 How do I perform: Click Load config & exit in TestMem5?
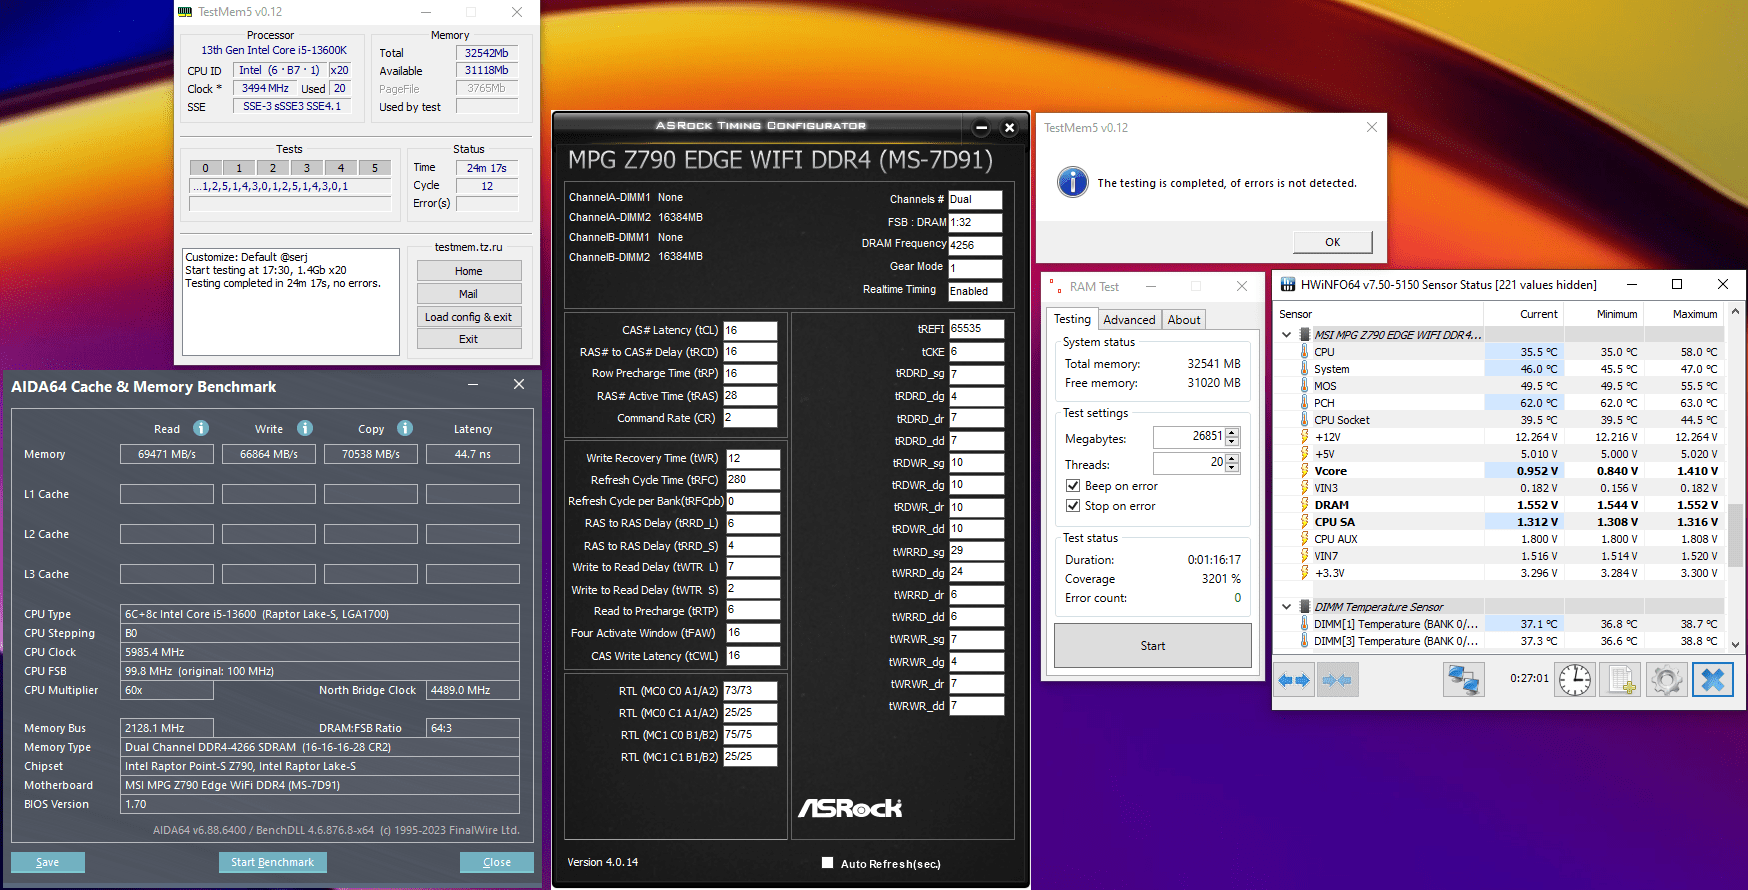(469, 317)
